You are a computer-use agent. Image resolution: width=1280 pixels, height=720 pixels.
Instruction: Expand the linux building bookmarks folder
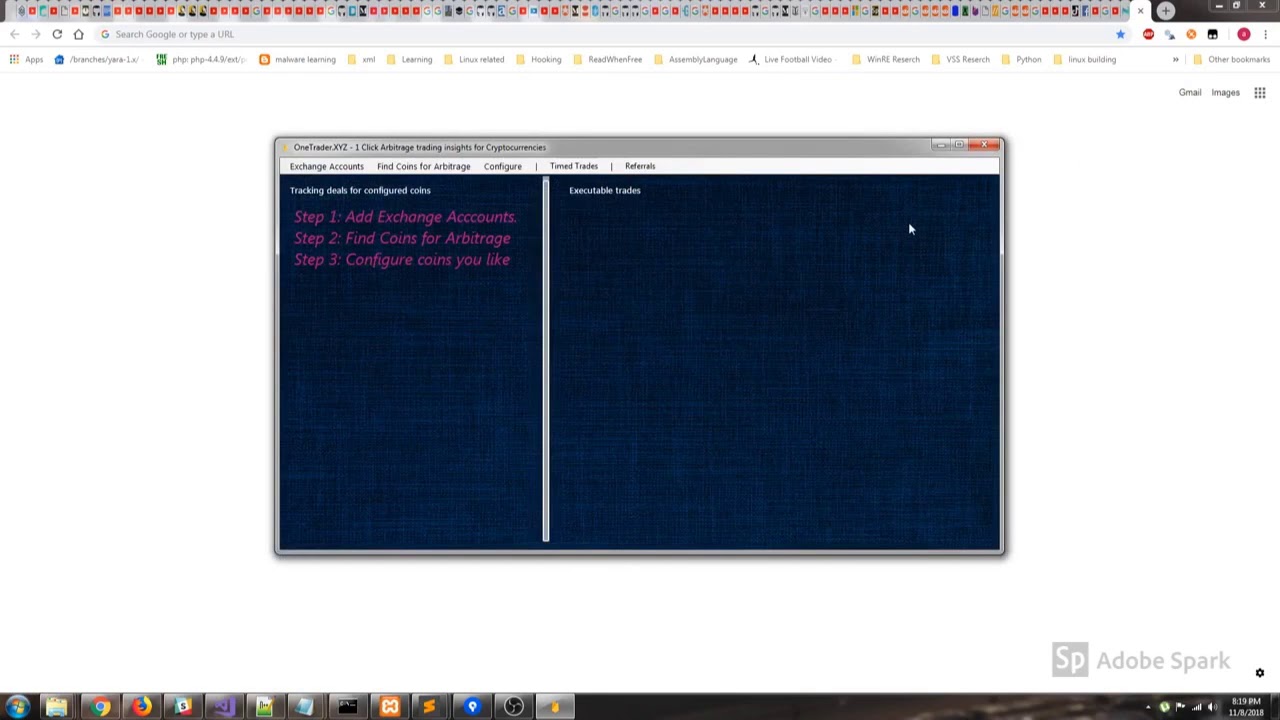pyautogui.click(x=1084, y=59)
